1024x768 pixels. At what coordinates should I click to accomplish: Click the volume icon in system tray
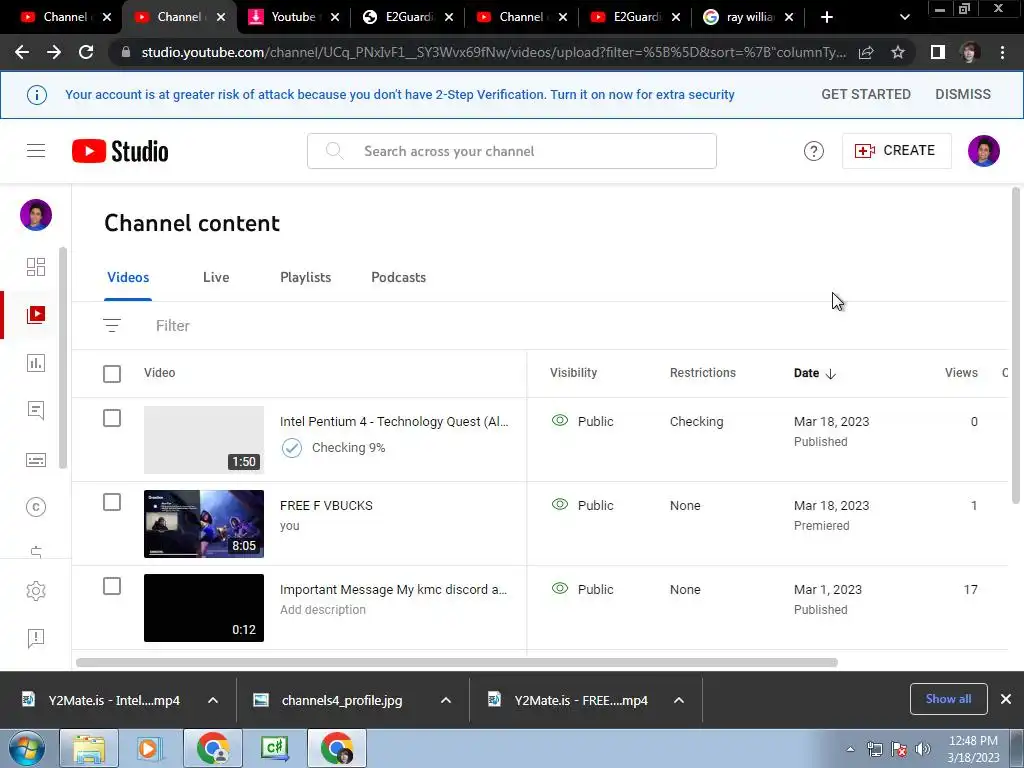click(923, 749)
